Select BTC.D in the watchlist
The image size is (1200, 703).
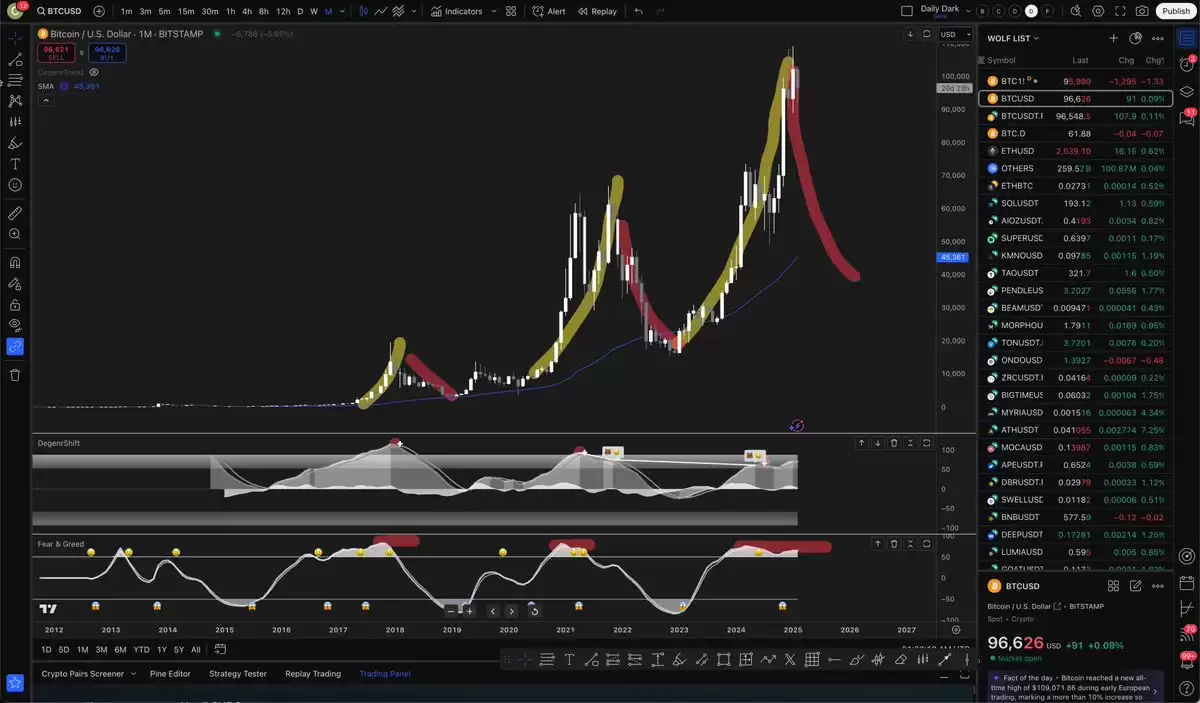1076,133
